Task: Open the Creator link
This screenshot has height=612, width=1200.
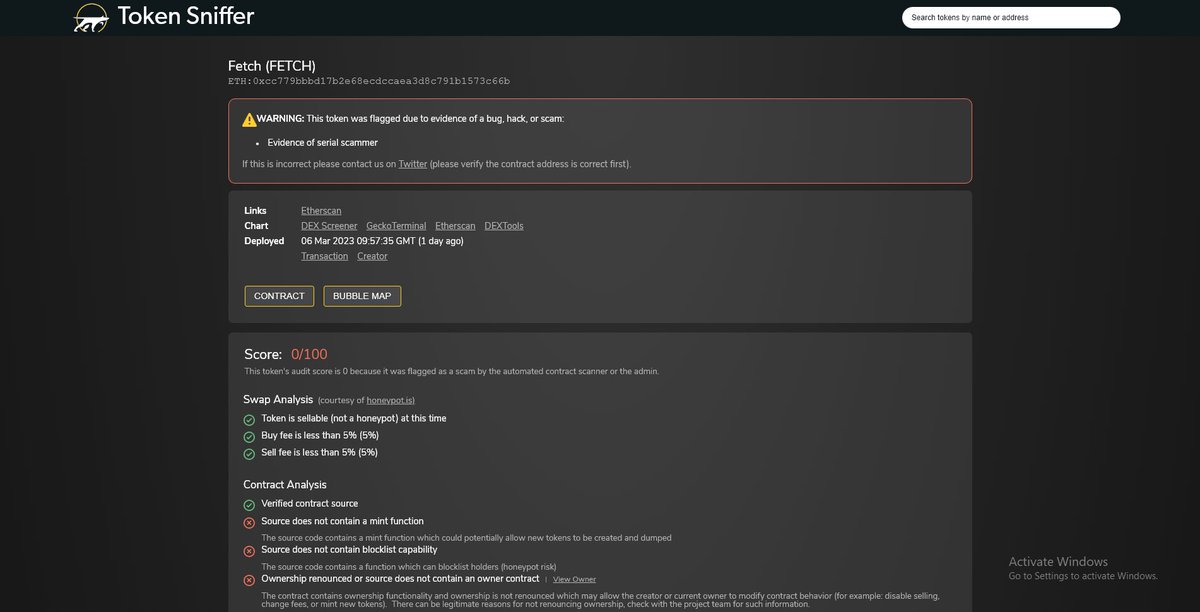Action: pos(372,256)
